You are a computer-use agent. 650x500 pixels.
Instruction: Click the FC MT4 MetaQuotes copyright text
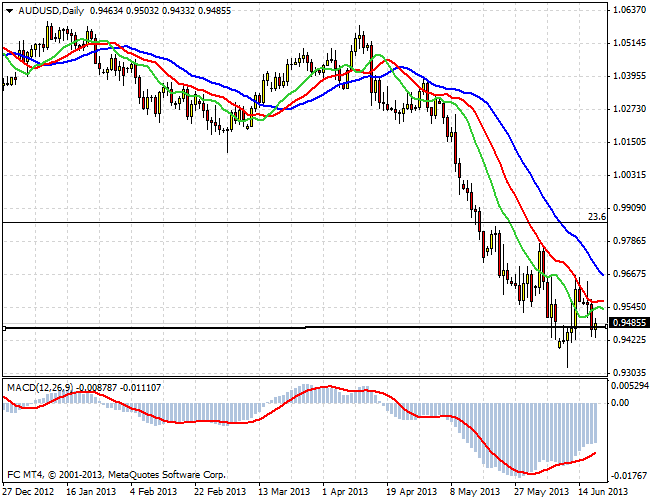(x=116, y=475)
